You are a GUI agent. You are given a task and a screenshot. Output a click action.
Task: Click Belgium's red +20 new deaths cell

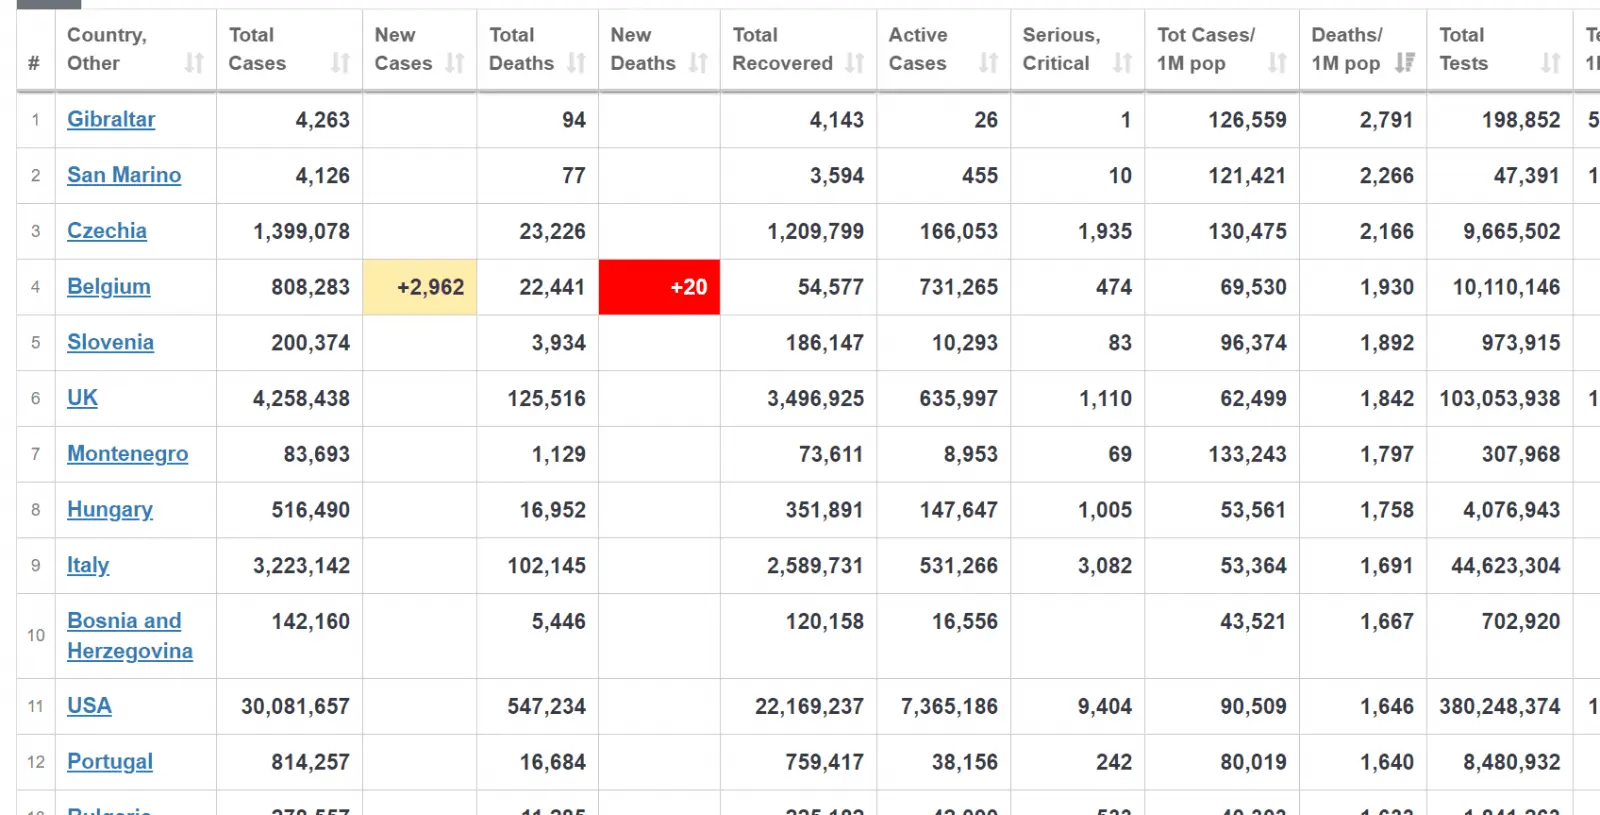click(x=659, y=287)
